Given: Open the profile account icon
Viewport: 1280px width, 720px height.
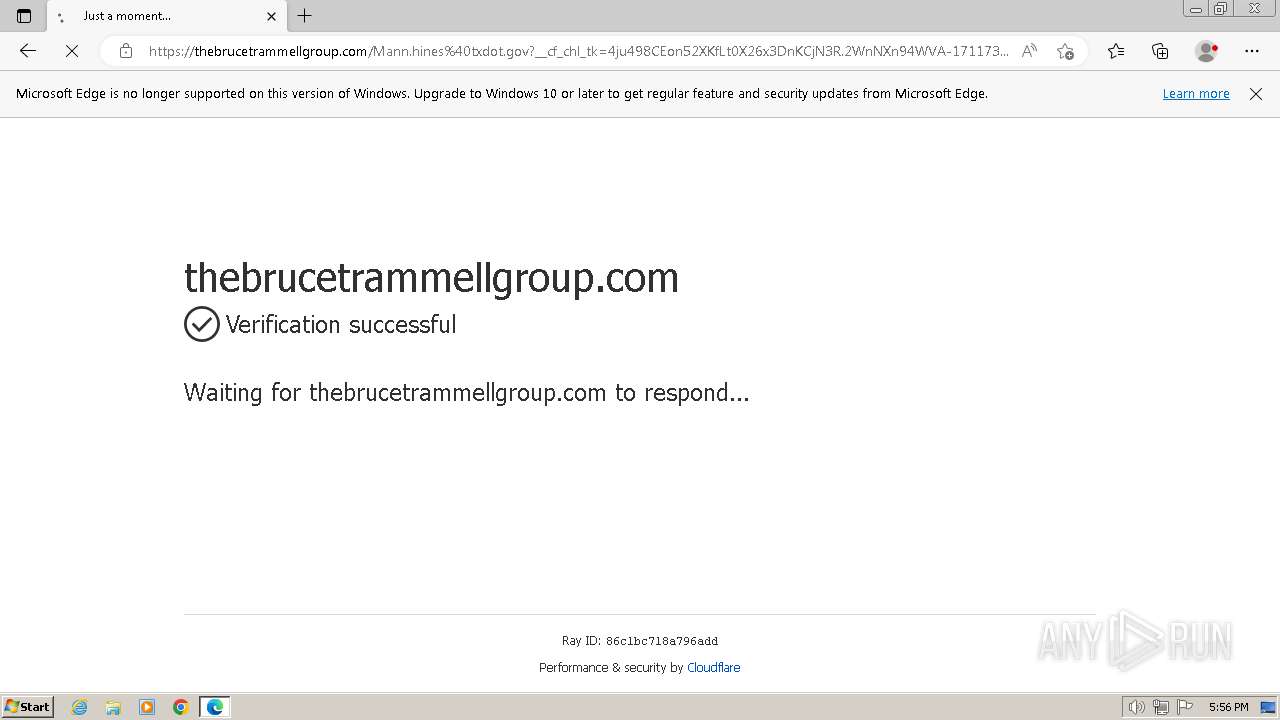Looking at the screenshot, I should (x=1207, y=51).
